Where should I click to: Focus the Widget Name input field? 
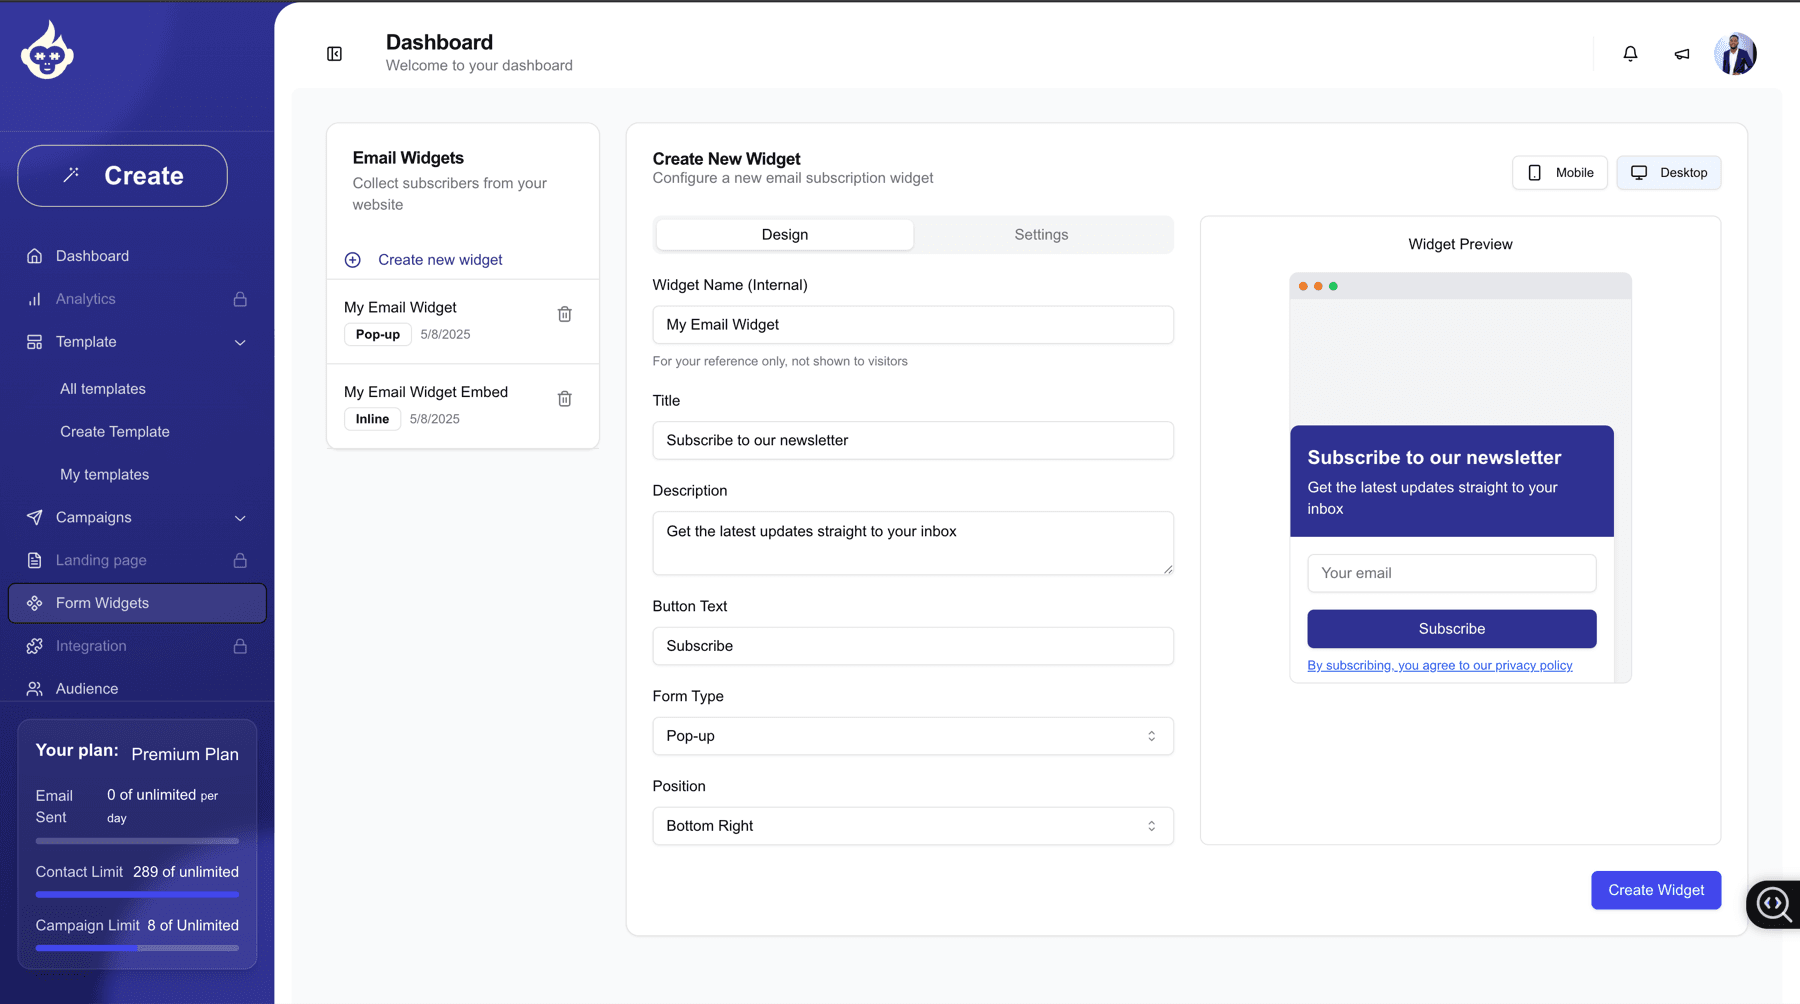pyautogui.click(x=913, y=325)
